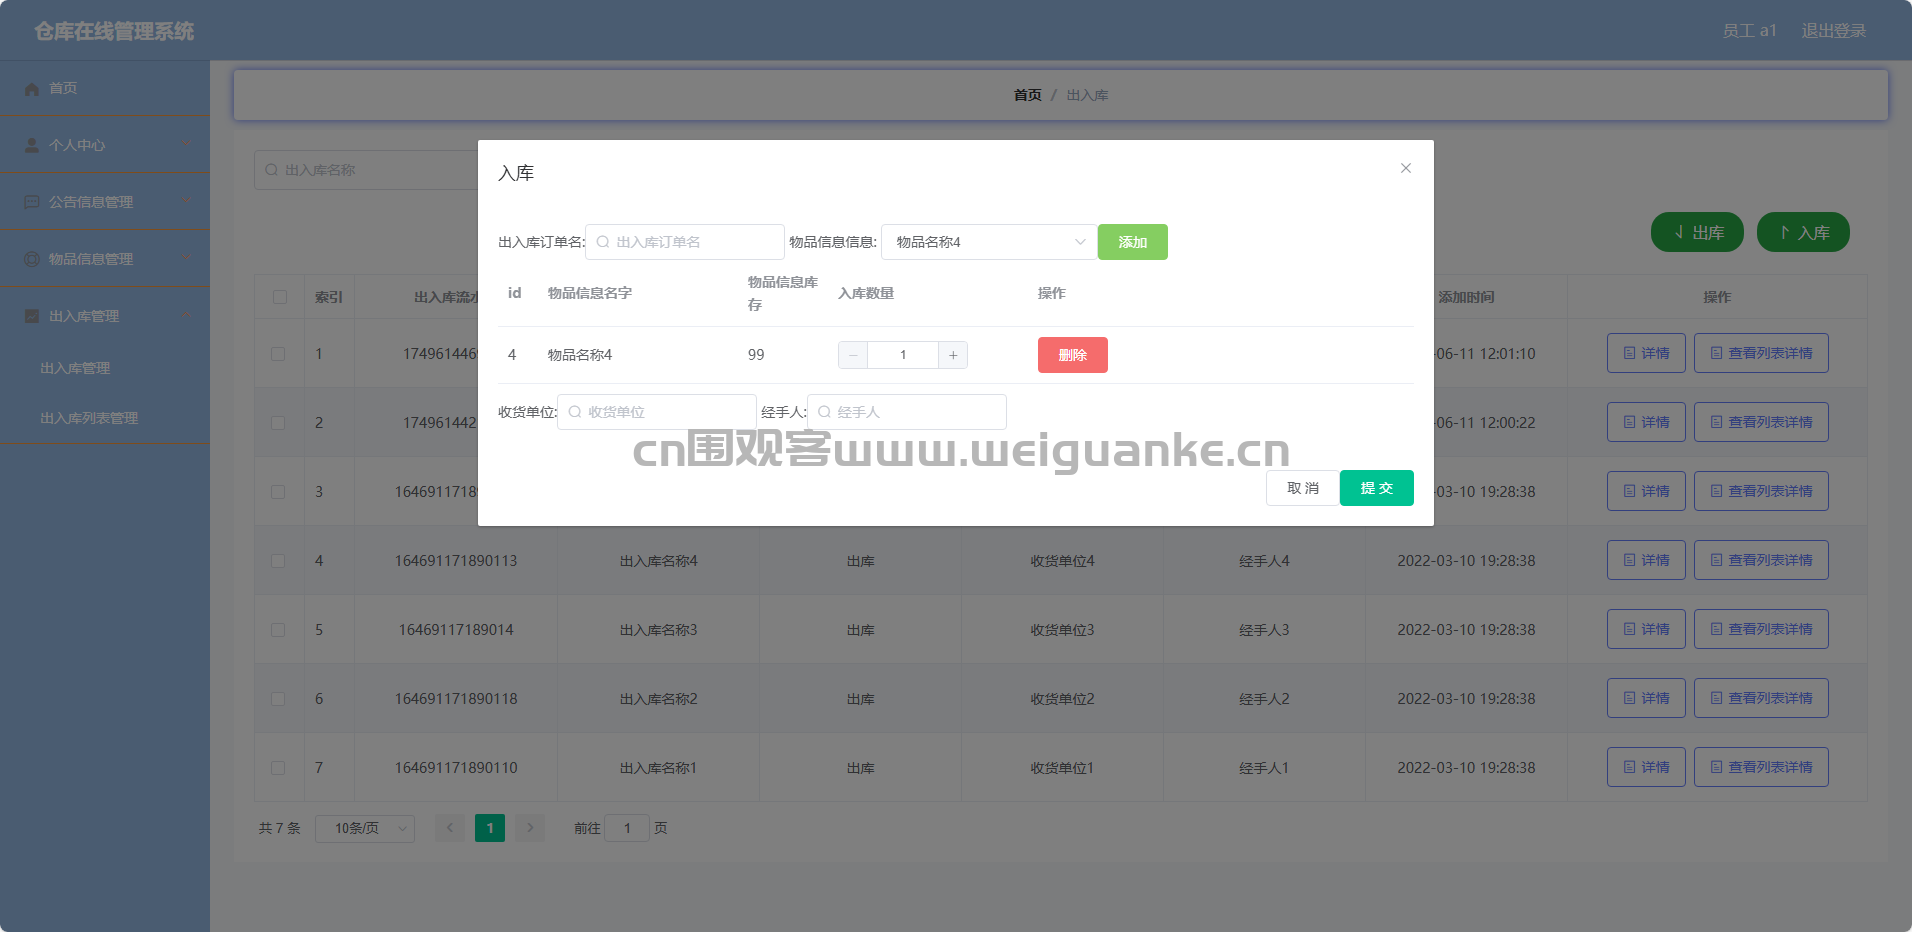Click cell 经手人3 in table

pos(1264,630)
